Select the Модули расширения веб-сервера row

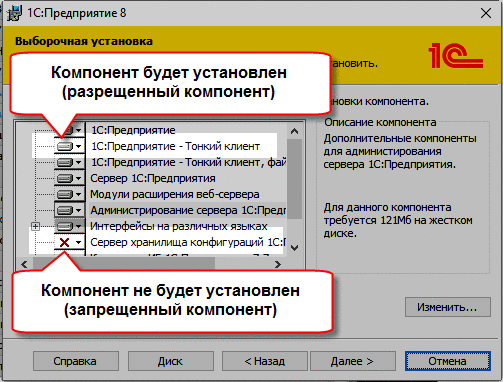[x=175, y=194]
